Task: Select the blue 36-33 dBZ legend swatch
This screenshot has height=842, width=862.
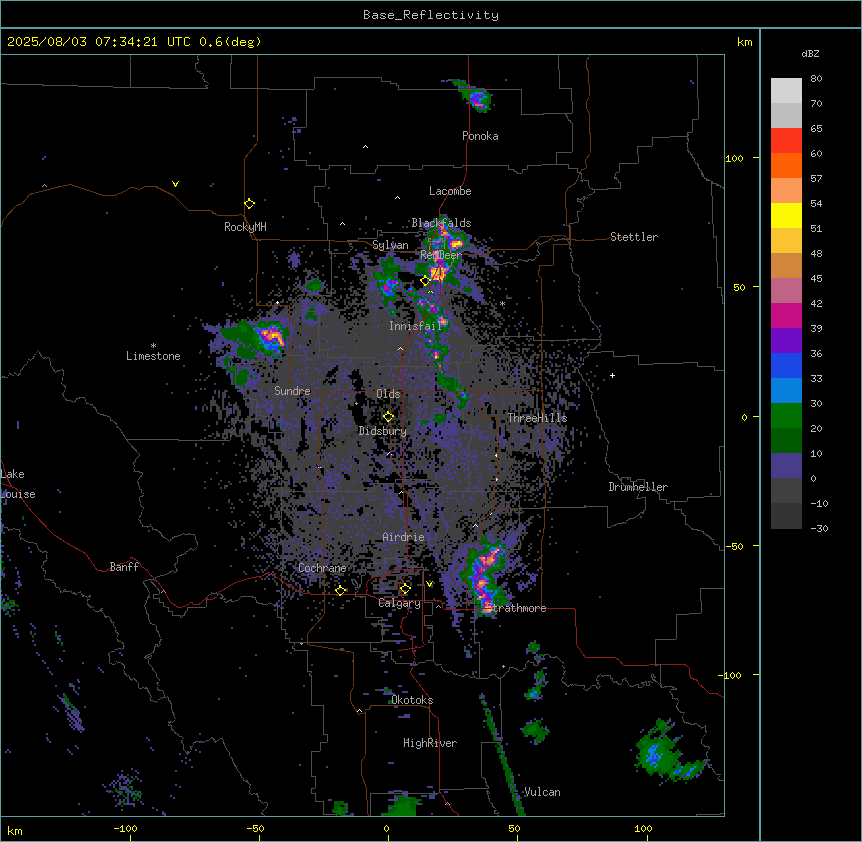Action: tap(786, 365)
